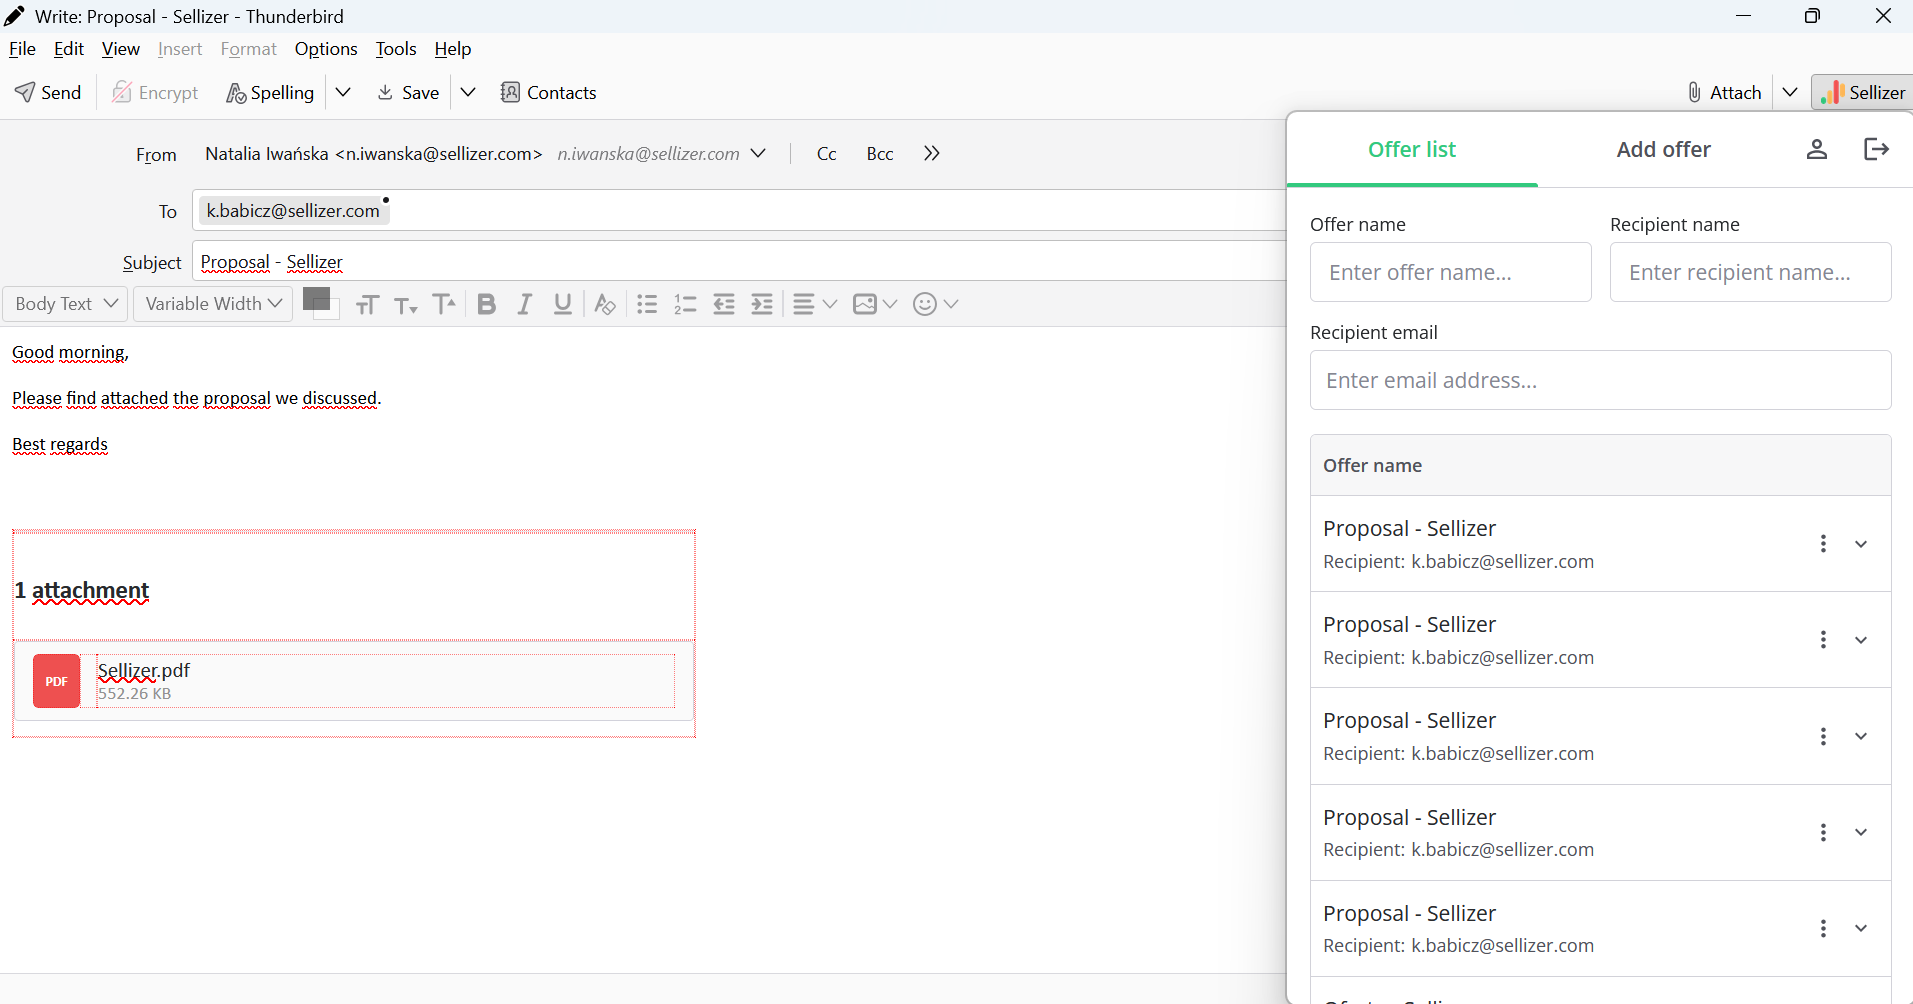The image size is (1913, 1004).
Task: Open the Tools menu
Action: click(396, 49)
